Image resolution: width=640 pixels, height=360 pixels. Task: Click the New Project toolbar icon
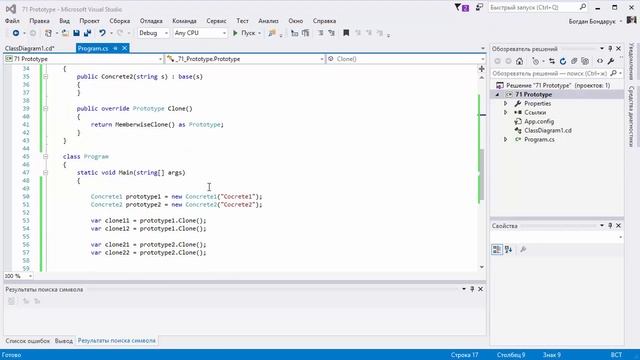(x=48, y=33)
